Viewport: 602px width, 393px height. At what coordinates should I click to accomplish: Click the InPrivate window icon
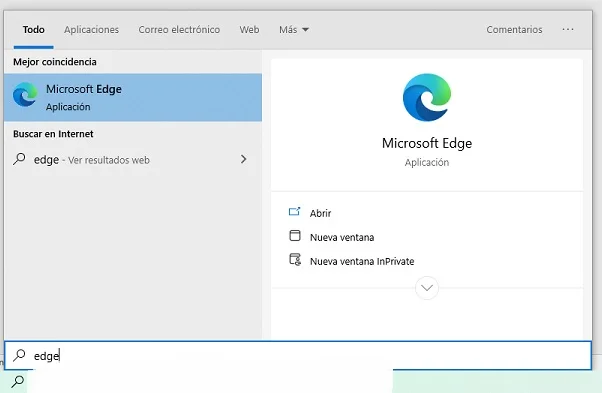tap(295, 260)
